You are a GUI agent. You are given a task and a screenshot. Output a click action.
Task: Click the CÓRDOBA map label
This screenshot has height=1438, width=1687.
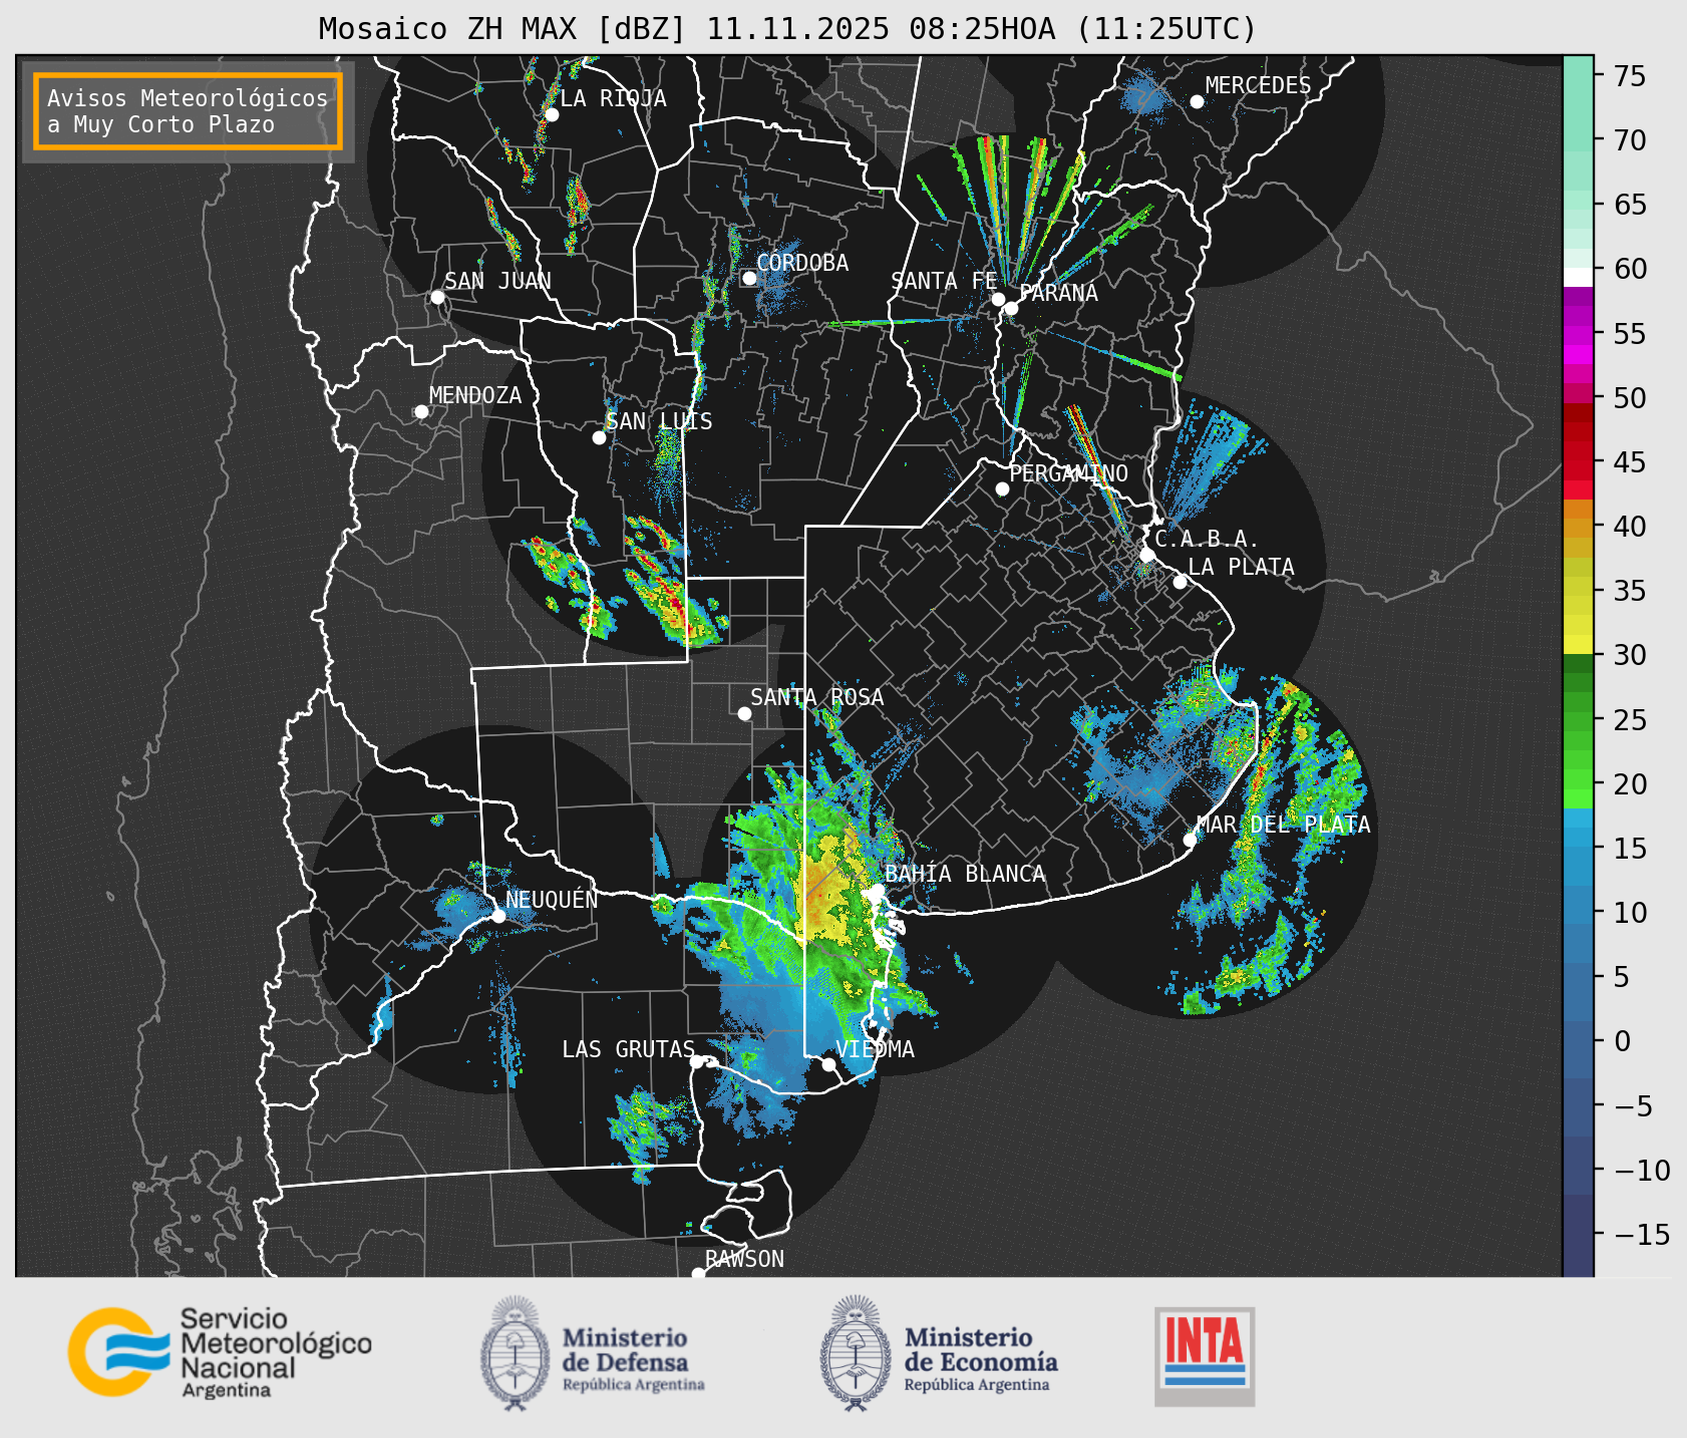point(802,263)
